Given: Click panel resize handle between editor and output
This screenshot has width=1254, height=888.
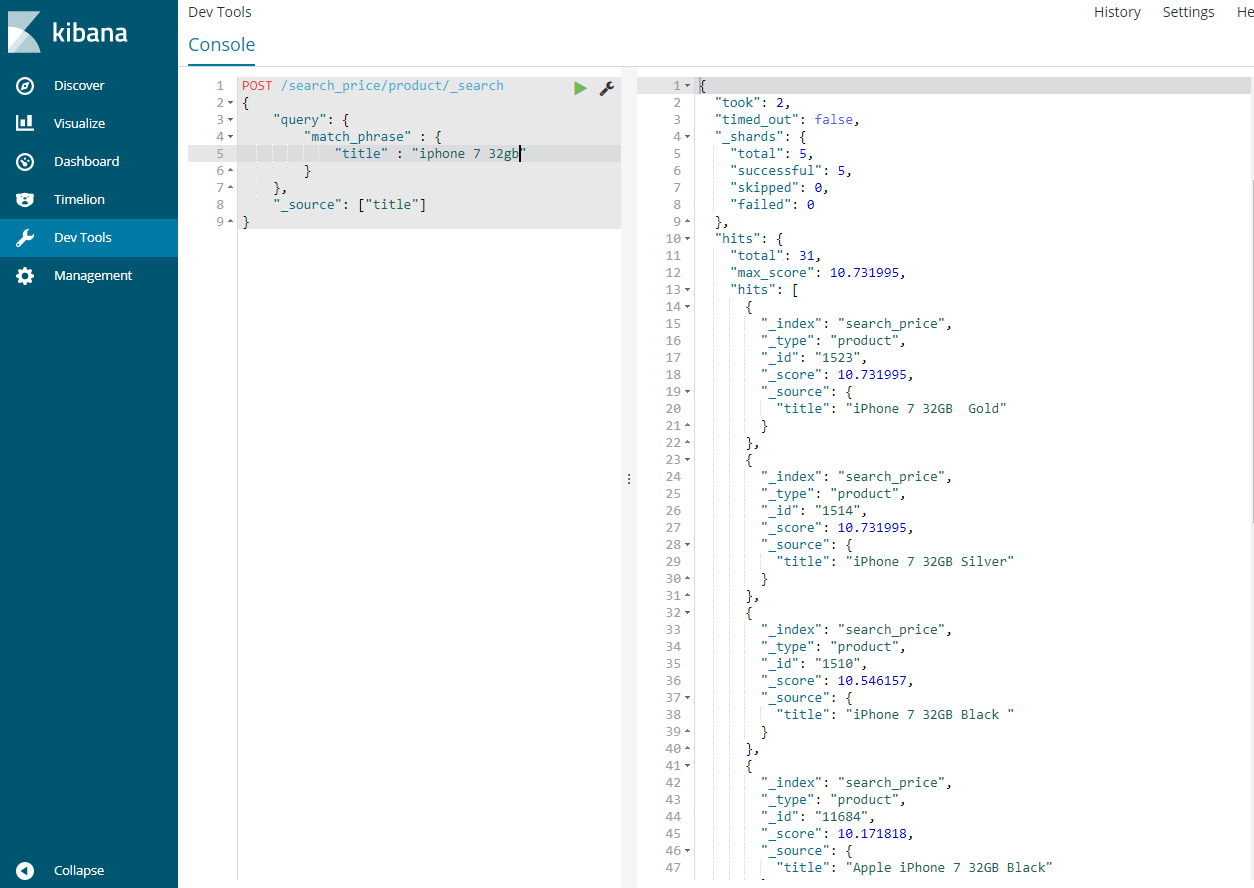Looking at the screenshot, I should pos(628,479).
